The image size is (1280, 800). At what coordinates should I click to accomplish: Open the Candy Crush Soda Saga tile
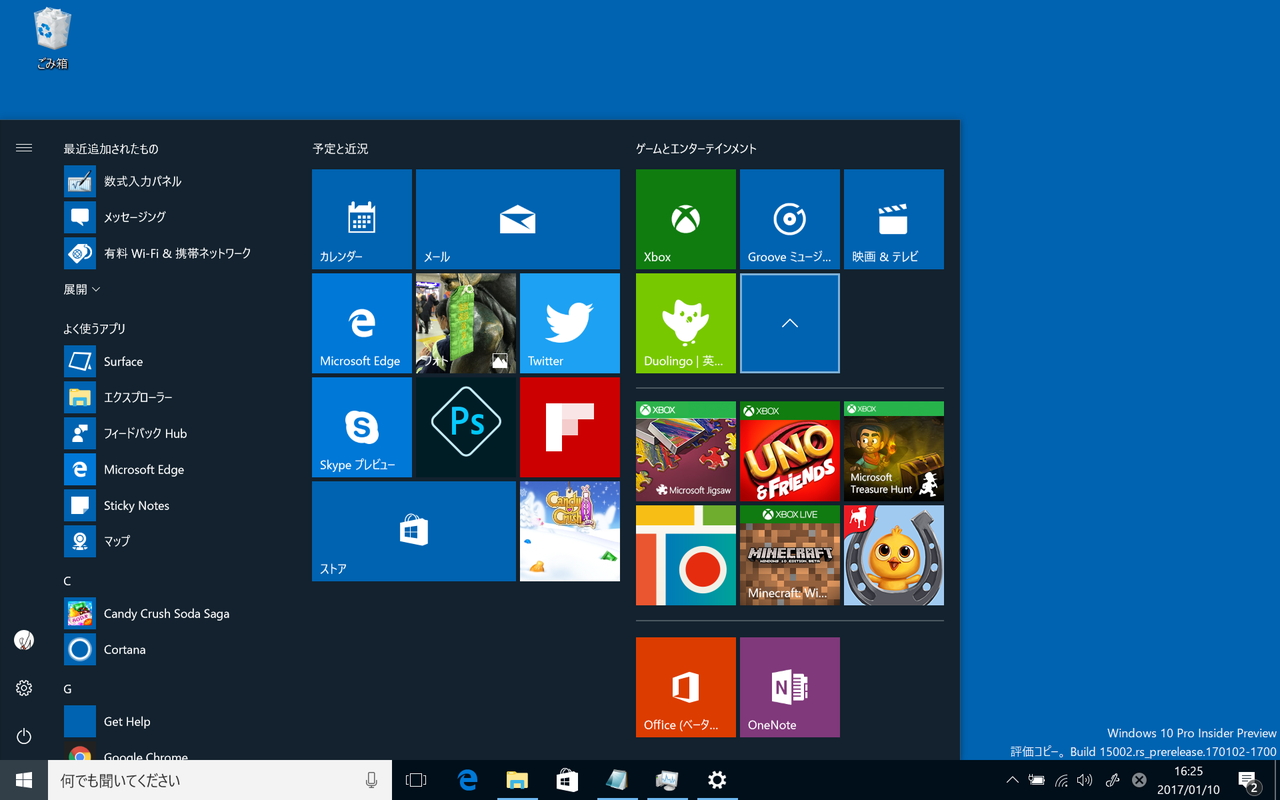coord(570,531)
